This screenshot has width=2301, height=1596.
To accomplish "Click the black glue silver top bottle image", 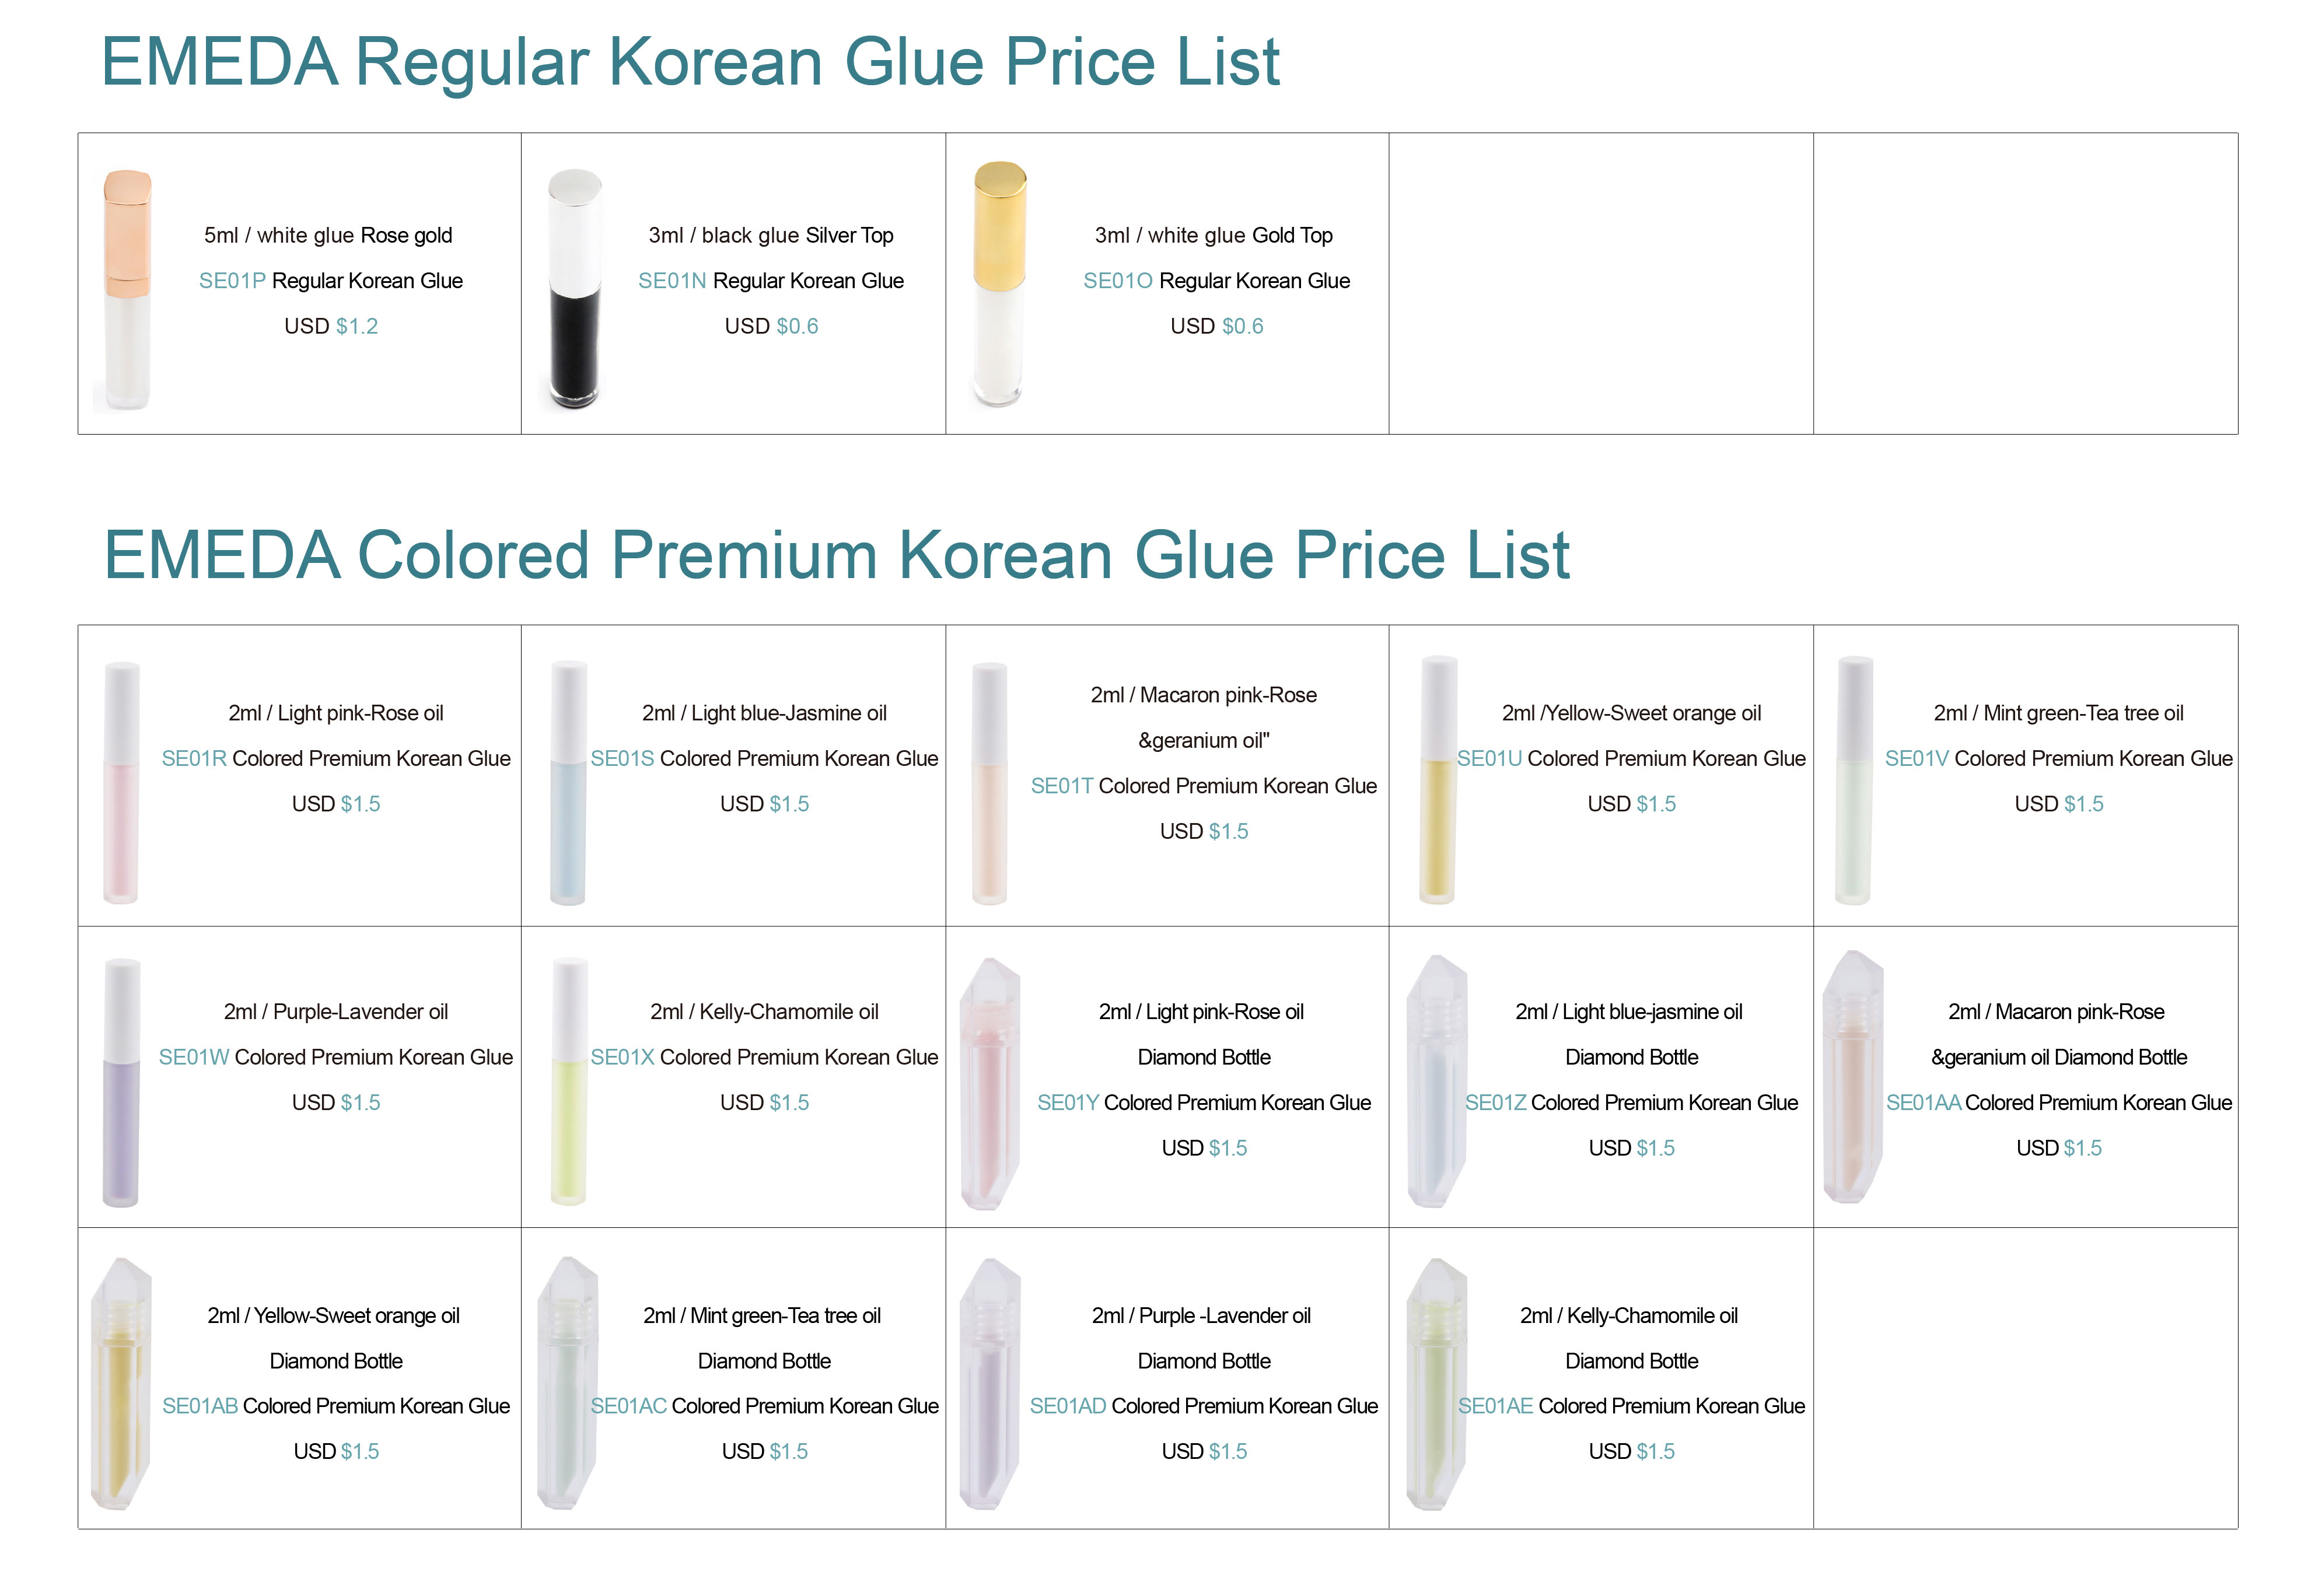I will 575,290.
